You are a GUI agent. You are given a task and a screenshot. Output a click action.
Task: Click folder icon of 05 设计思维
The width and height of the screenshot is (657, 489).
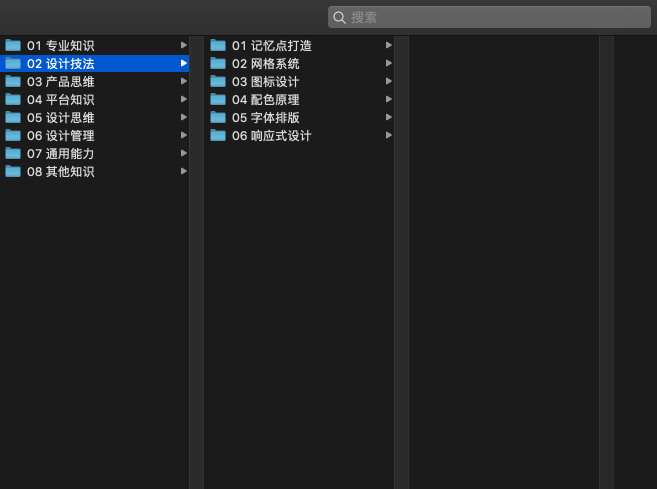pos(13,117)
